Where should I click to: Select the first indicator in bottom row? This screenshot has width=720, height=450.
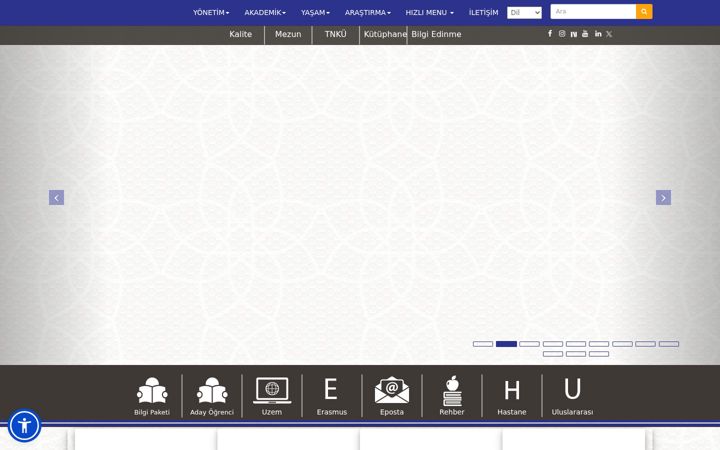tap(553, 354)
